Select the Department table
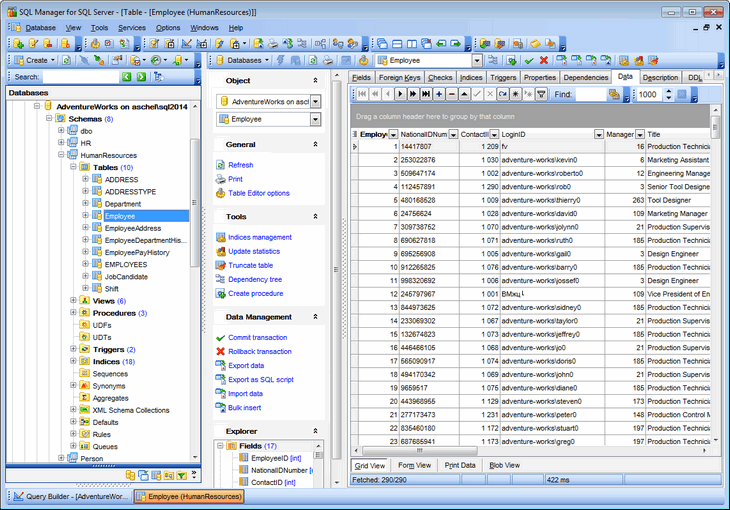This screenshot has width=730, height=510. 122,204
